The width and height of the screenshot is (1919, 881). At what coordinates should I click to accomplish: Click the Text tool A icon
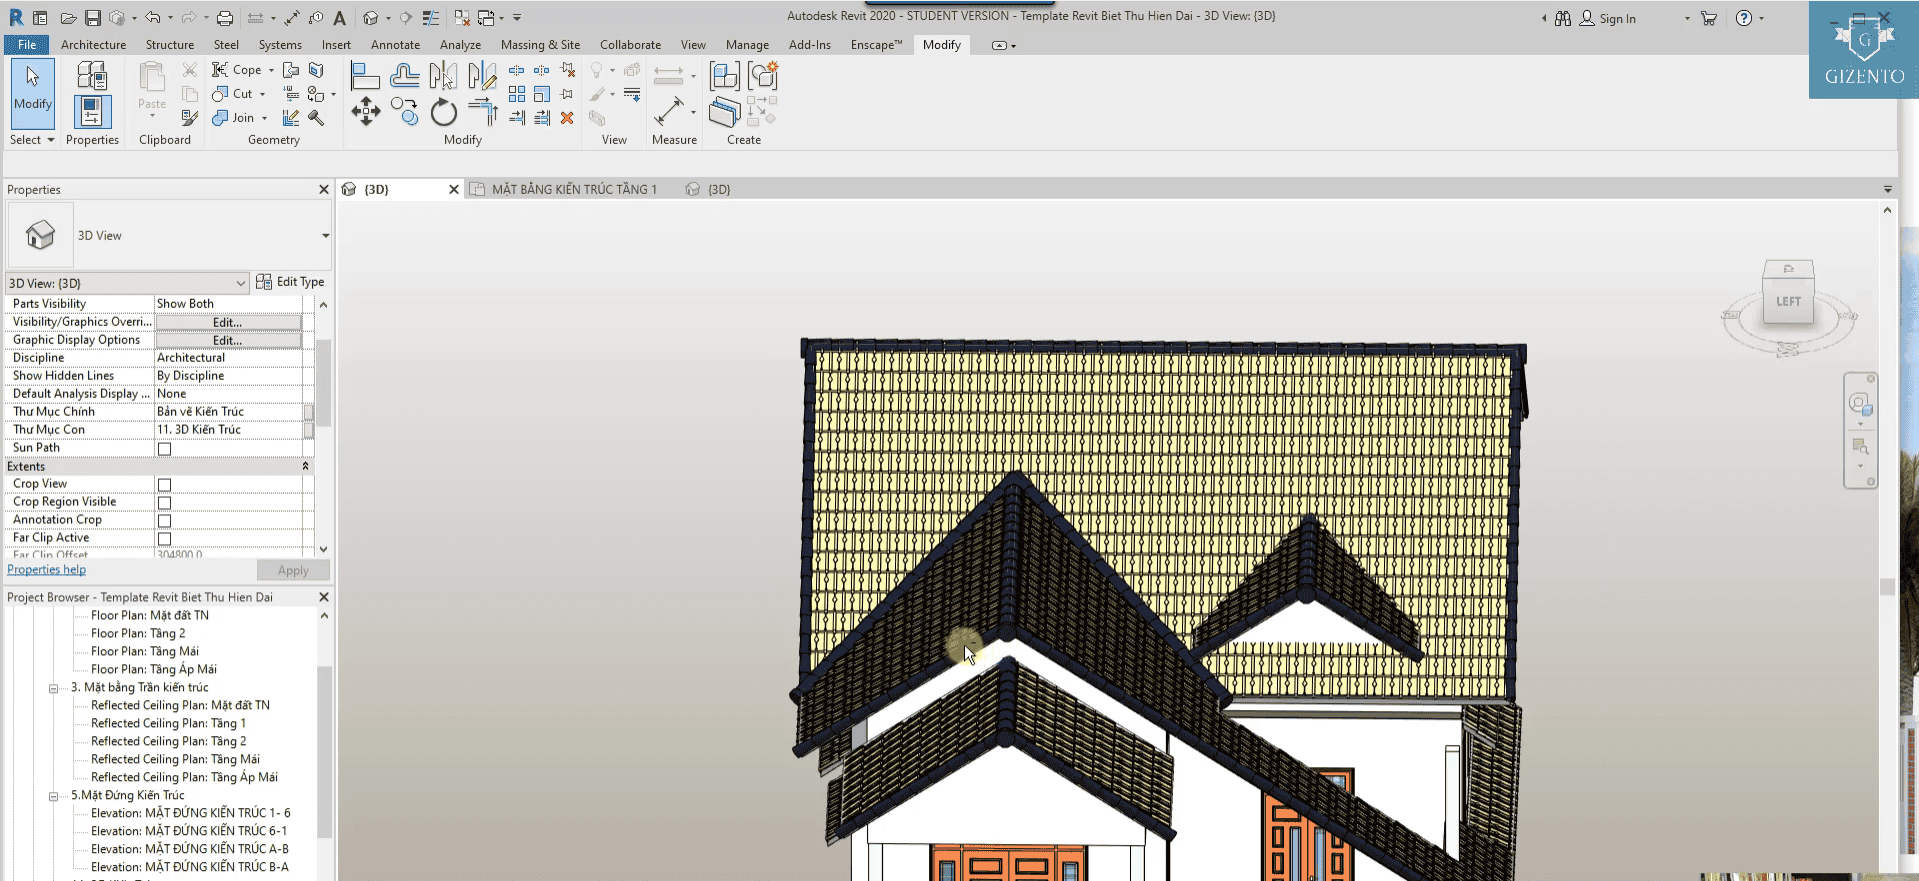339,18
